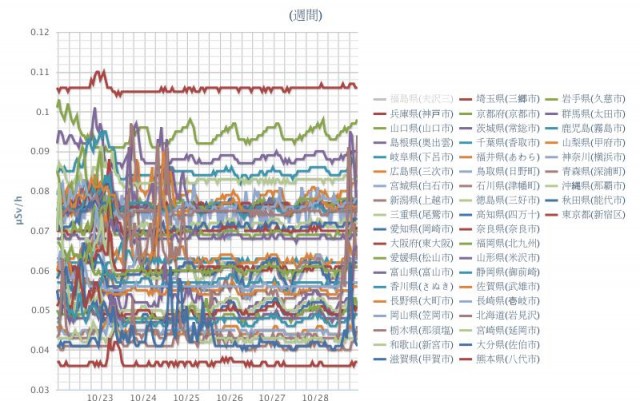Click the 10/27 x-axis date label
This screenshot has width=640, height=401.
[272, 397]
